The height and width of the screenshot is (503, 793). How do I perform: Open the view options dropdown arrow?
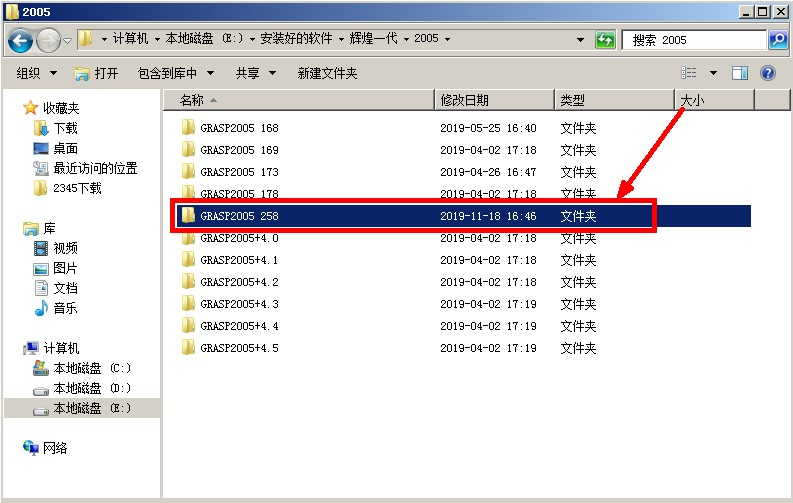click(x=713, y=73)
